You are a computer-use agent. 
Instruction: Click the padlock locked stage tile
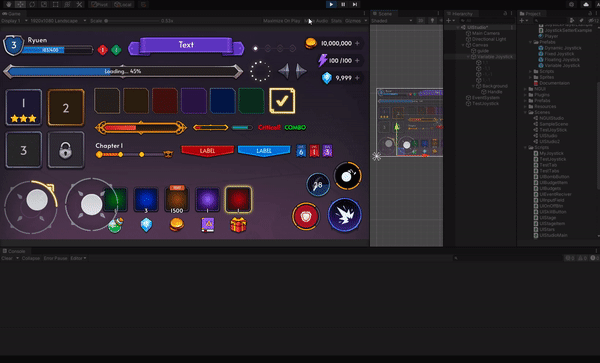[x=65, y=150]
